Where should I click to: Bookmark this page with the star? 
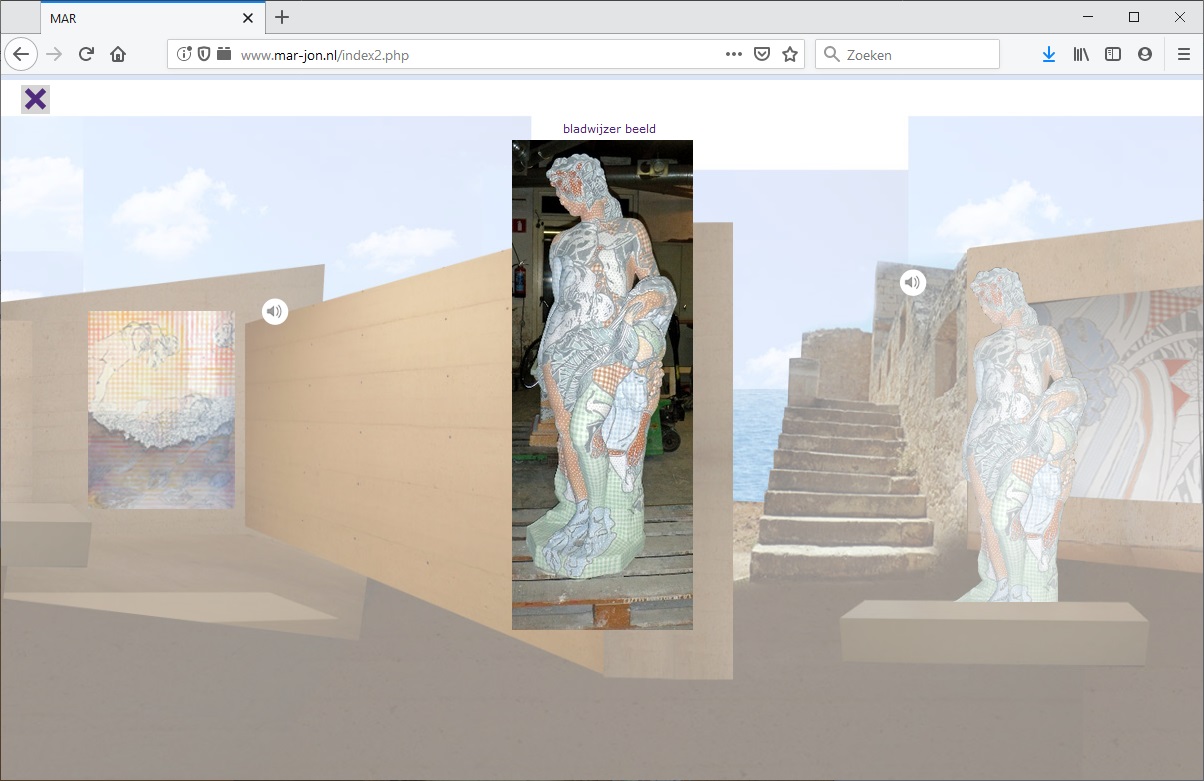[x=790, y=55]
